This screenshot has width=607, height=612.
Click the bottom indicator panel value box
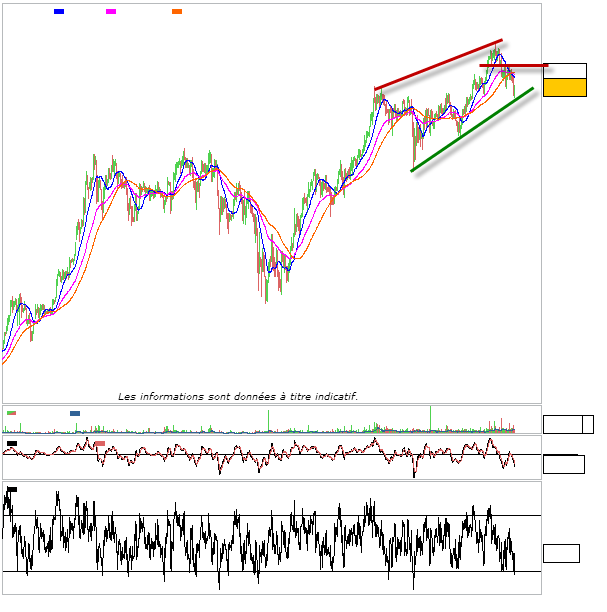561,553
